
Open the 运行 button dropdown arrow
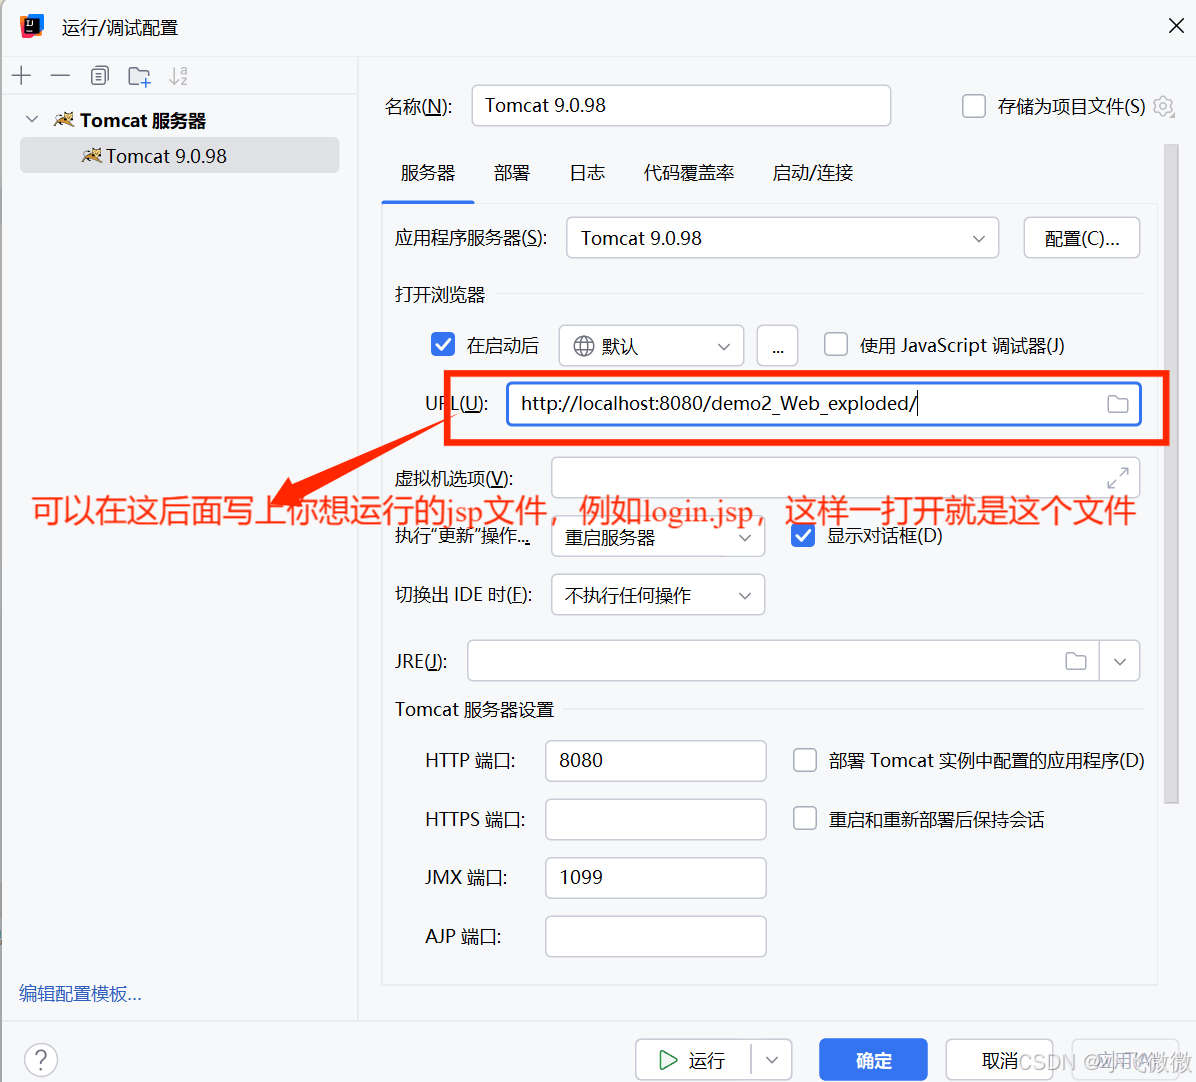(772, 1060)
